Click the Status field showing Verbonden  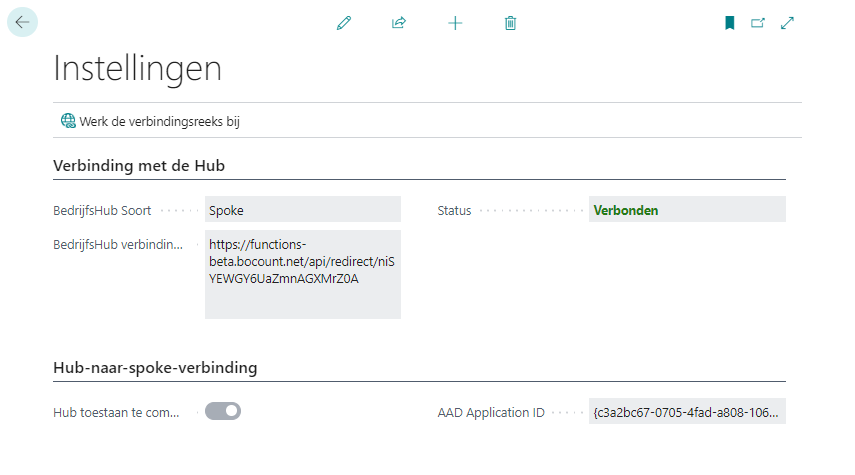[687, 210]
